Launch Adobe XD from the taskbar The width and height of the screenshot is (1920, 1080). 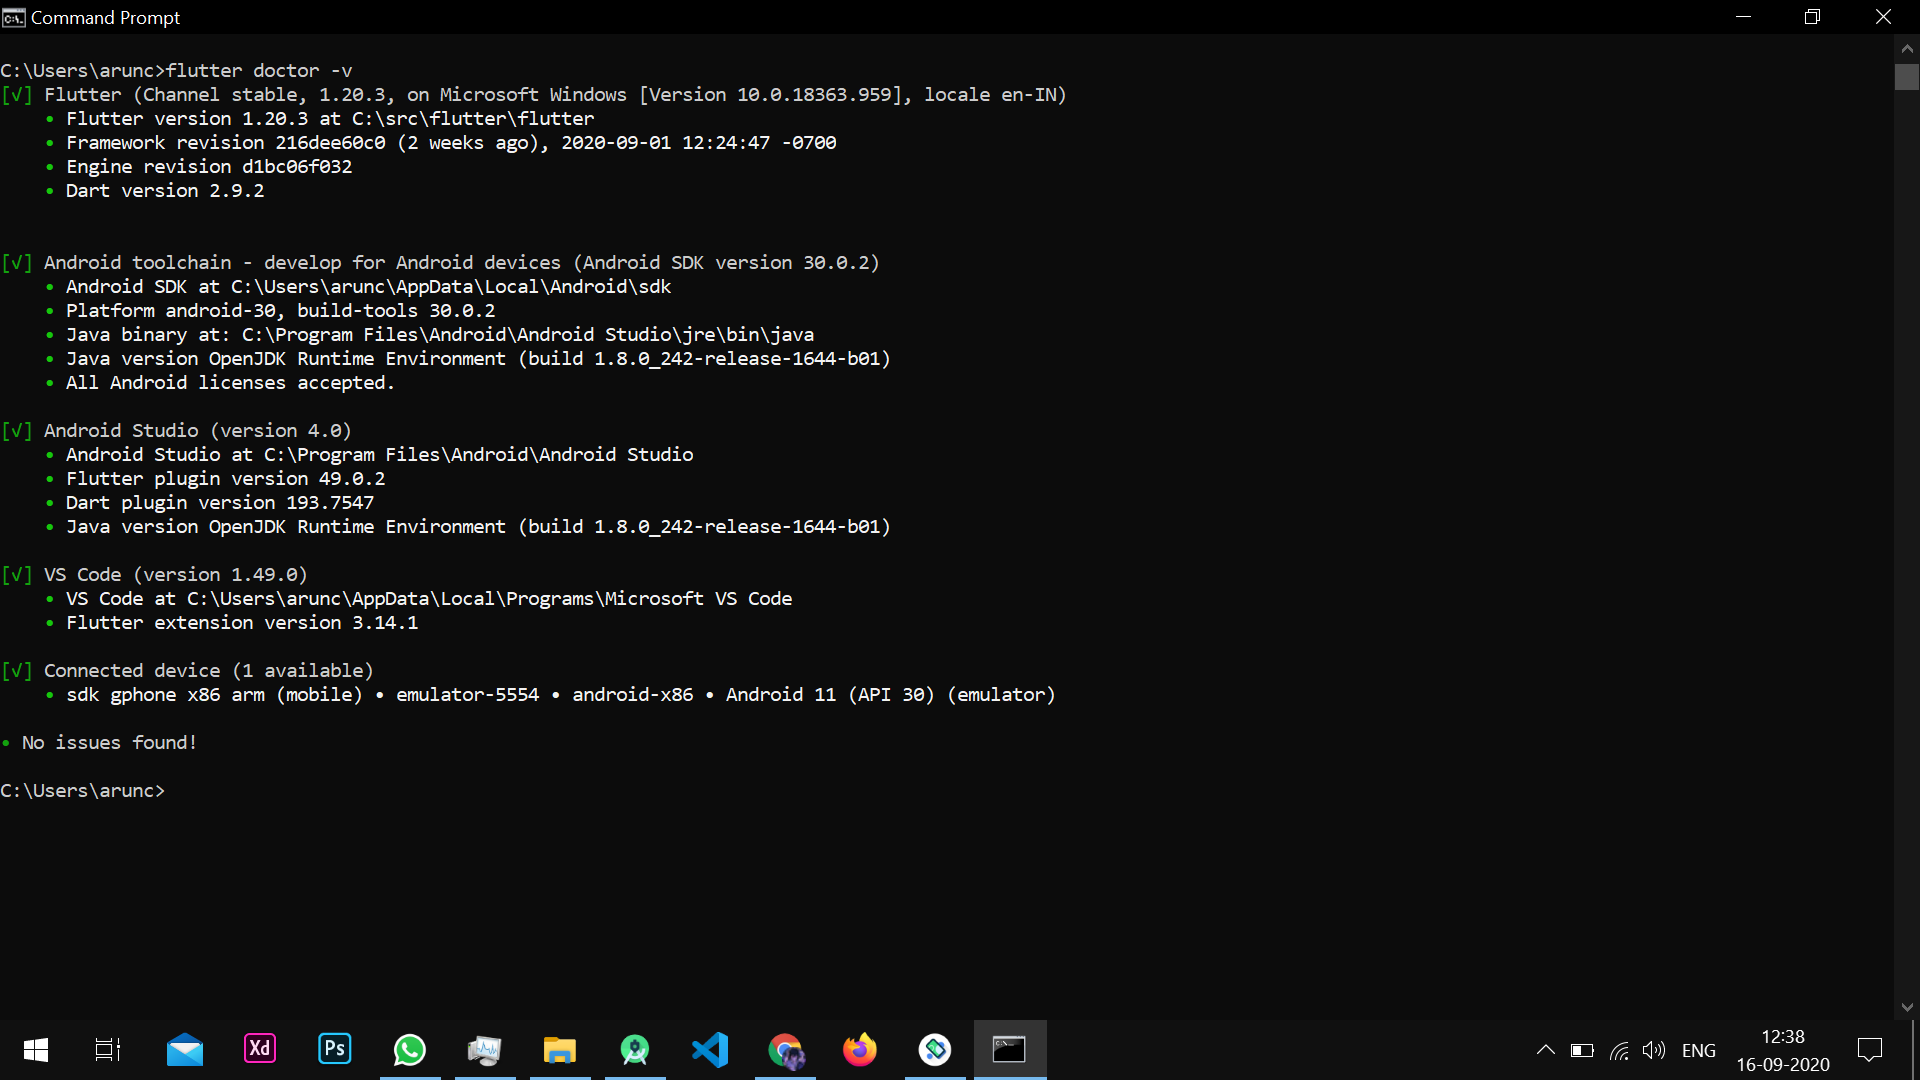tap(260, 1049)
